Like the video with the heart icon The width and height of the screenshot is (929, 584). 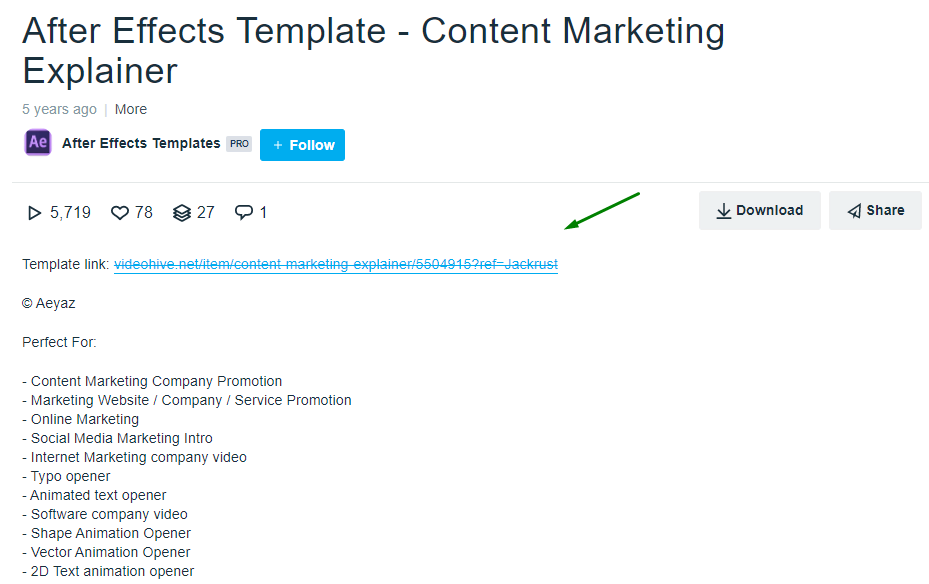[120, 213]
